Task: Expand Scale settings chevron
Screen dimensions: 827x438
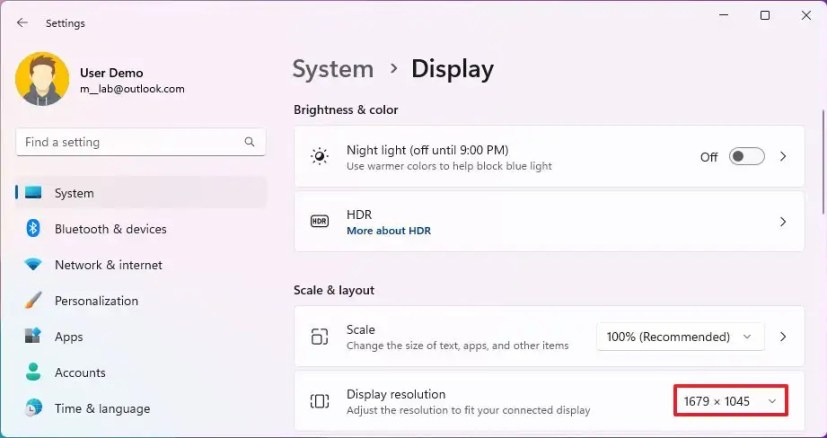Action: point(783,337)
